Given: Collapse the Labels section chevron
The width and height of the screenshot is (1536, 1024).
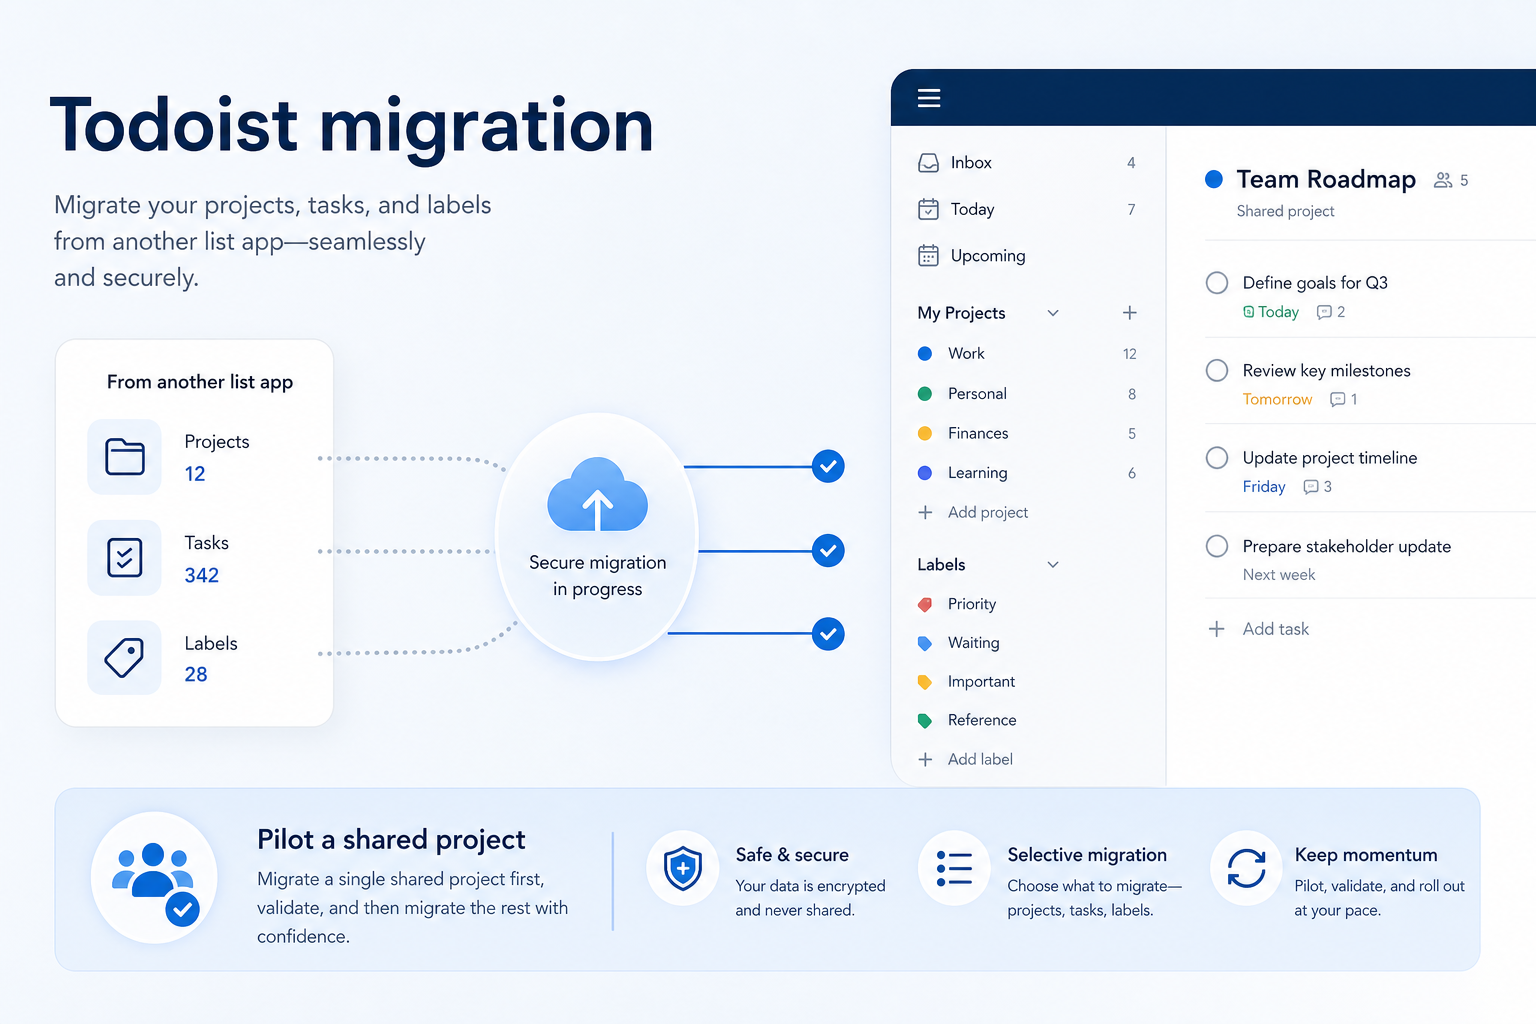Looking at the screenshot, I should (x=1053, y=565).
